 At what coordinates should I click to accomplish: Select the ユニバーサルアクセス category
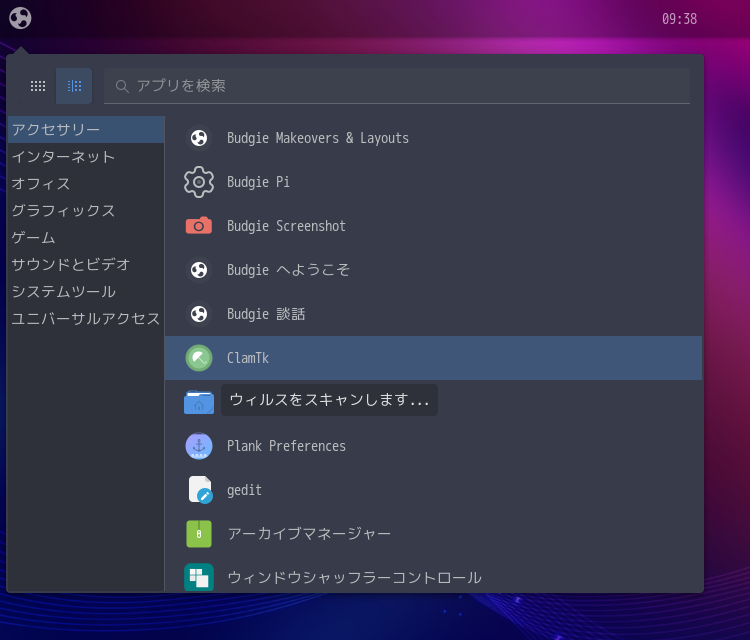(x=86, y=319)
